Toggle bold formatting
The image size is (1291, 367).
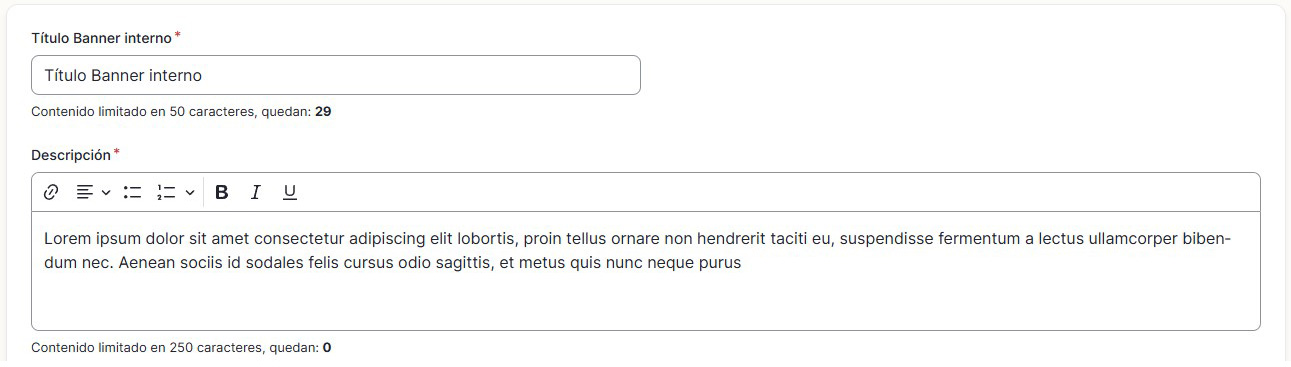tap(222, 192)
